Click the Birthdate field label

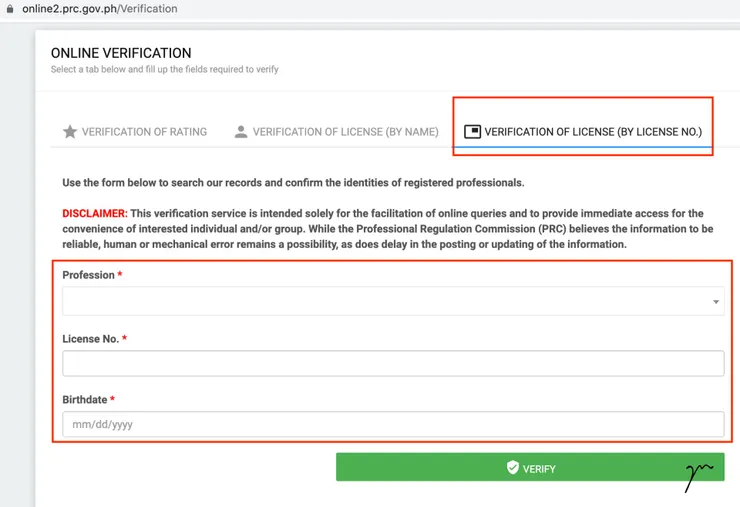[84, 400]
